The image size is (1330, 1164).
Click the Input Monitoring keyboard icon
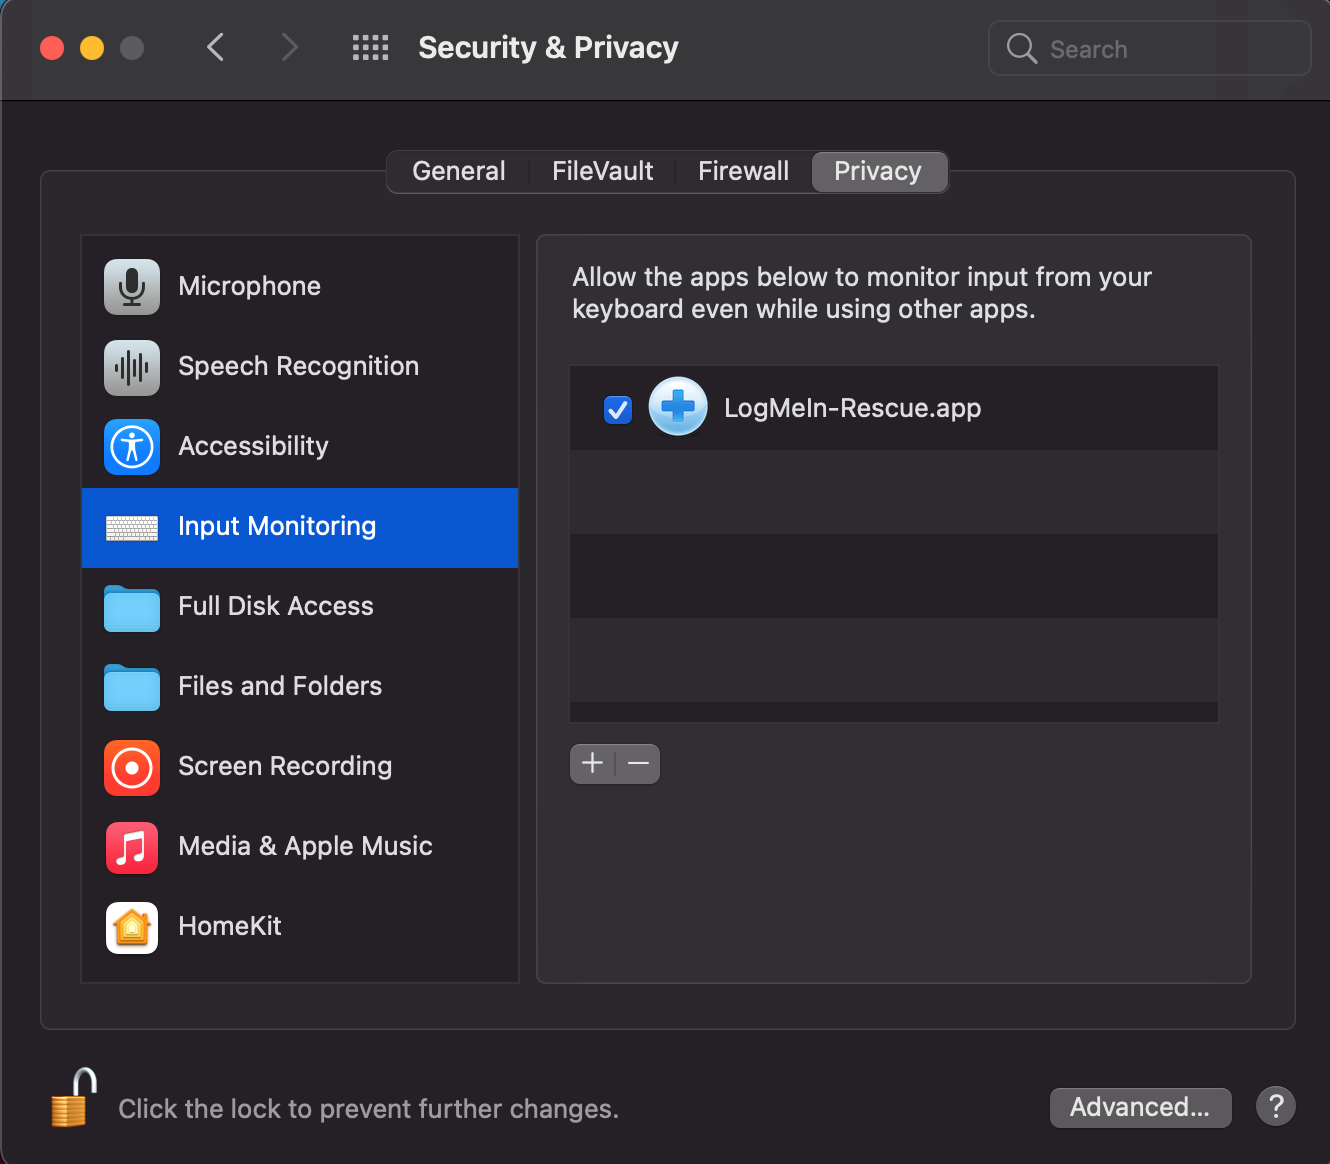(131, 527)
